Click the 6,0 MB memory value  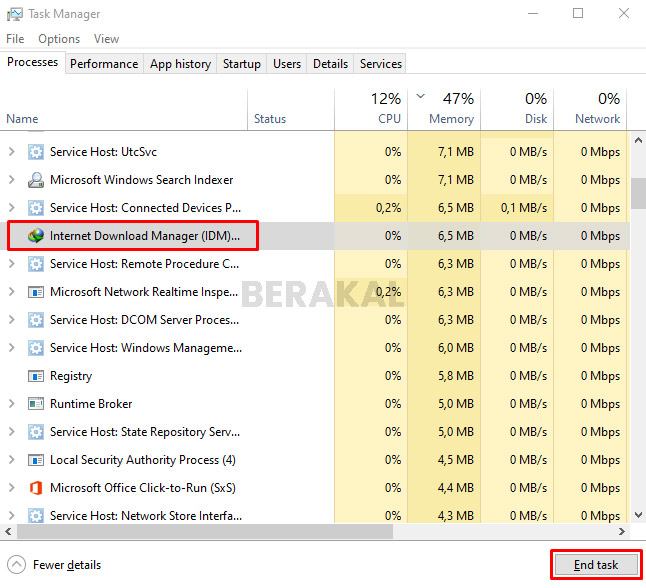[456, 348]
